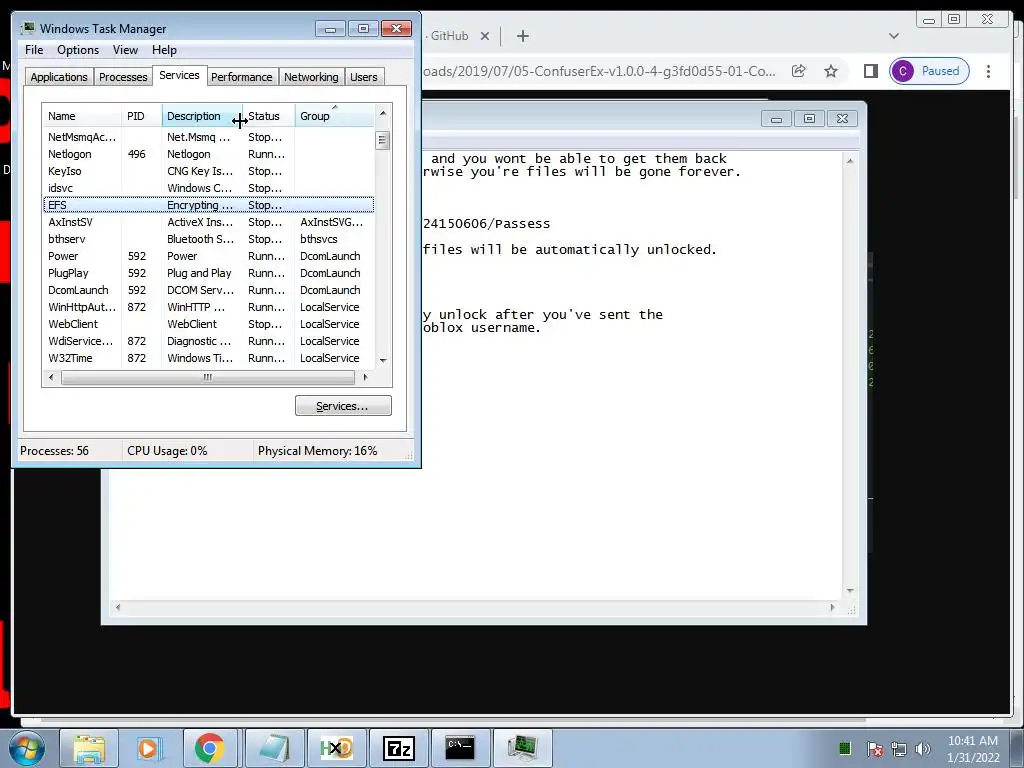This screenshot has height=768, width=1024.
Task: Click the services list horizontal scrollbar thumb
Action: tap(208, 377)
